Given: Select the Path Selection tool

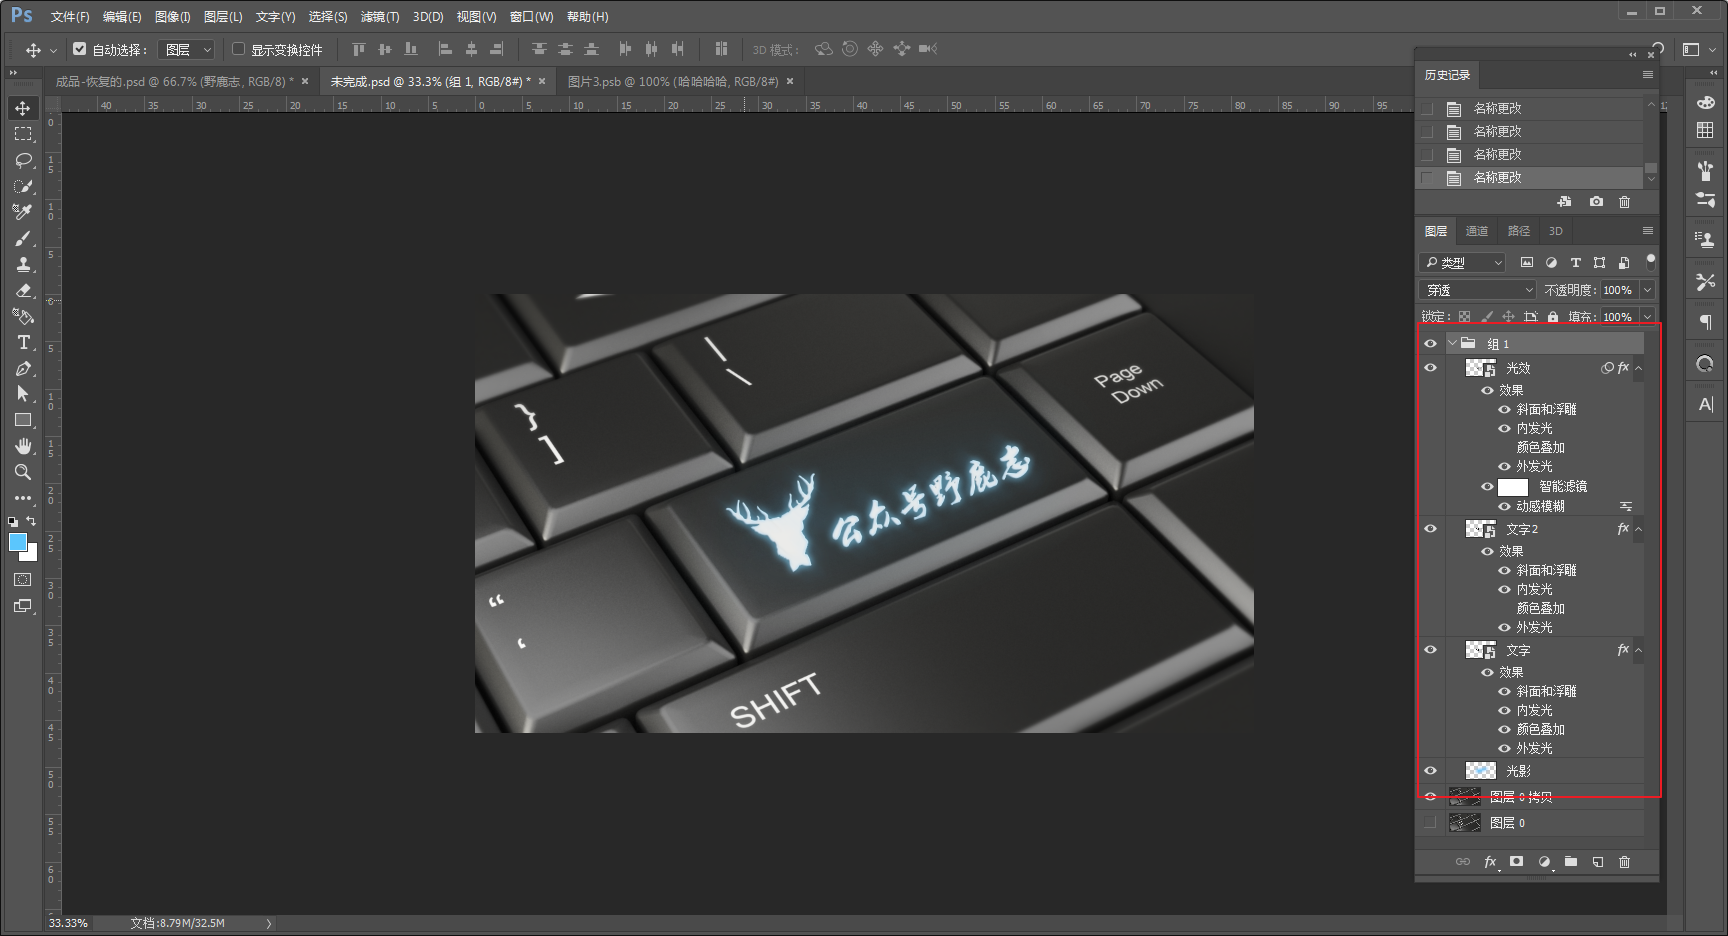Looking at the screenshot, I should pyautogui.click(x=23, y=394).
